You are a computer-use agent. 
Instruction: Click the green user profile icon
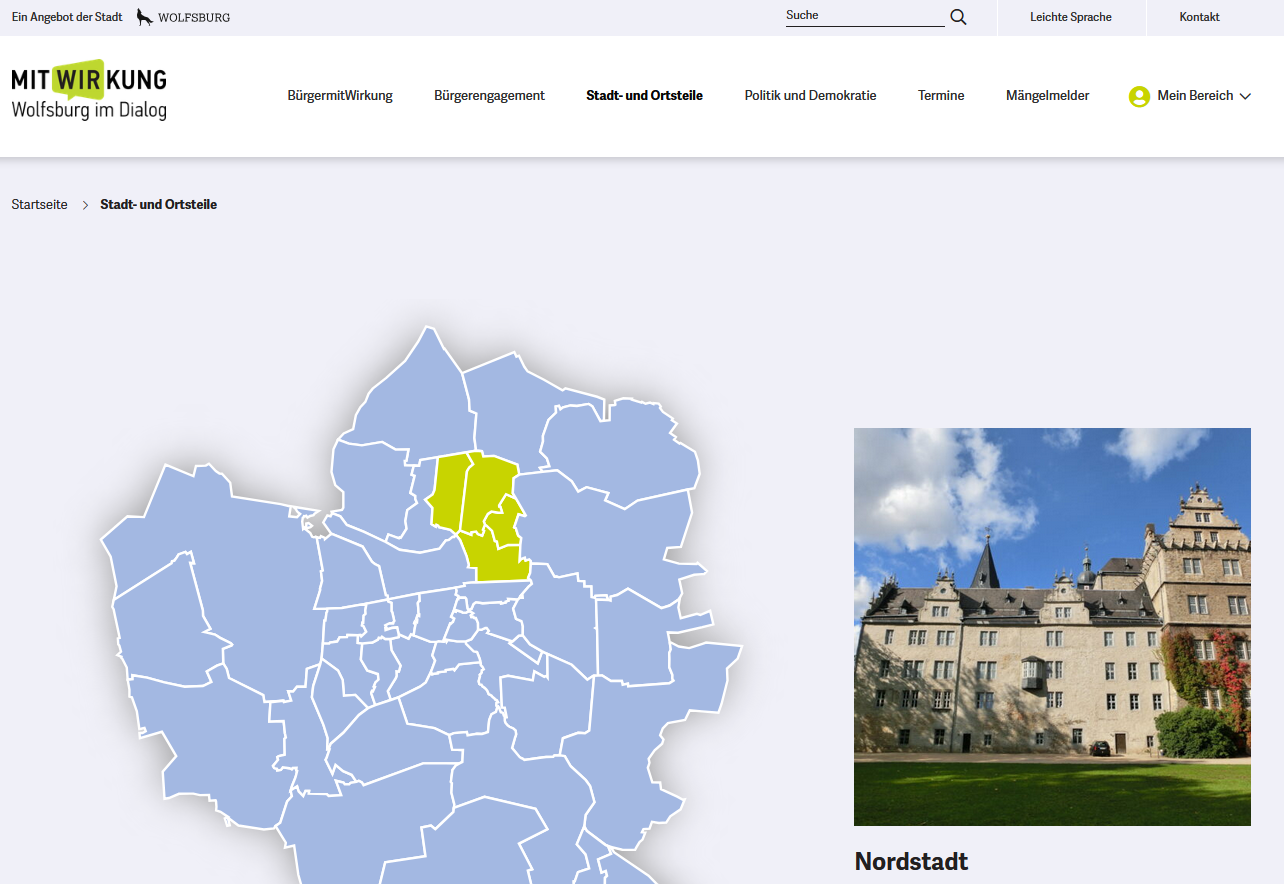1139,96
